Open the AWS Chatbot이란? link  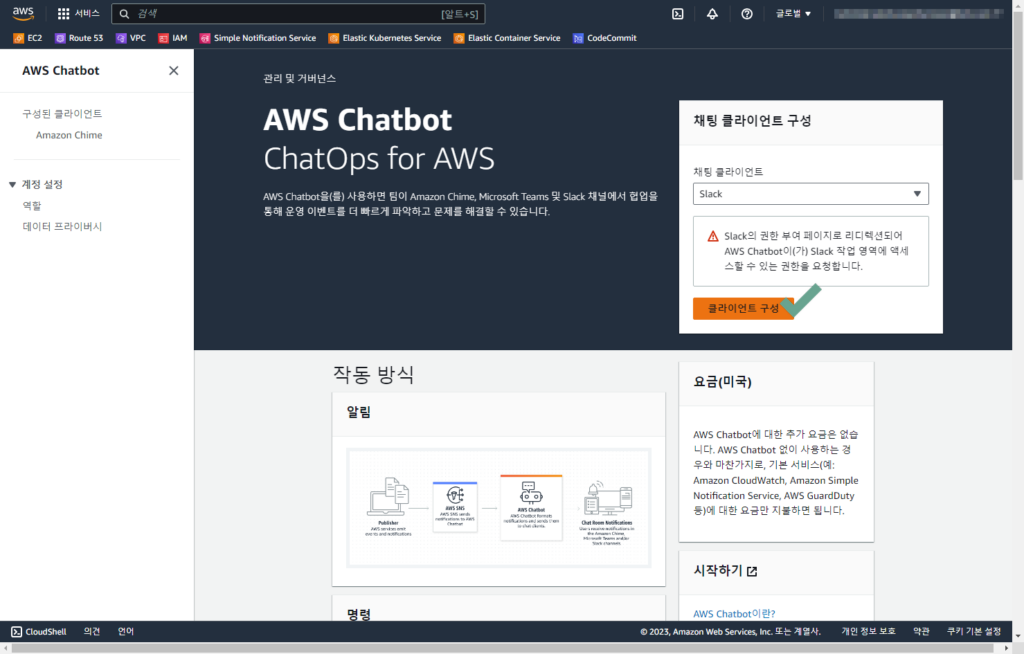[x=734, y=614]
